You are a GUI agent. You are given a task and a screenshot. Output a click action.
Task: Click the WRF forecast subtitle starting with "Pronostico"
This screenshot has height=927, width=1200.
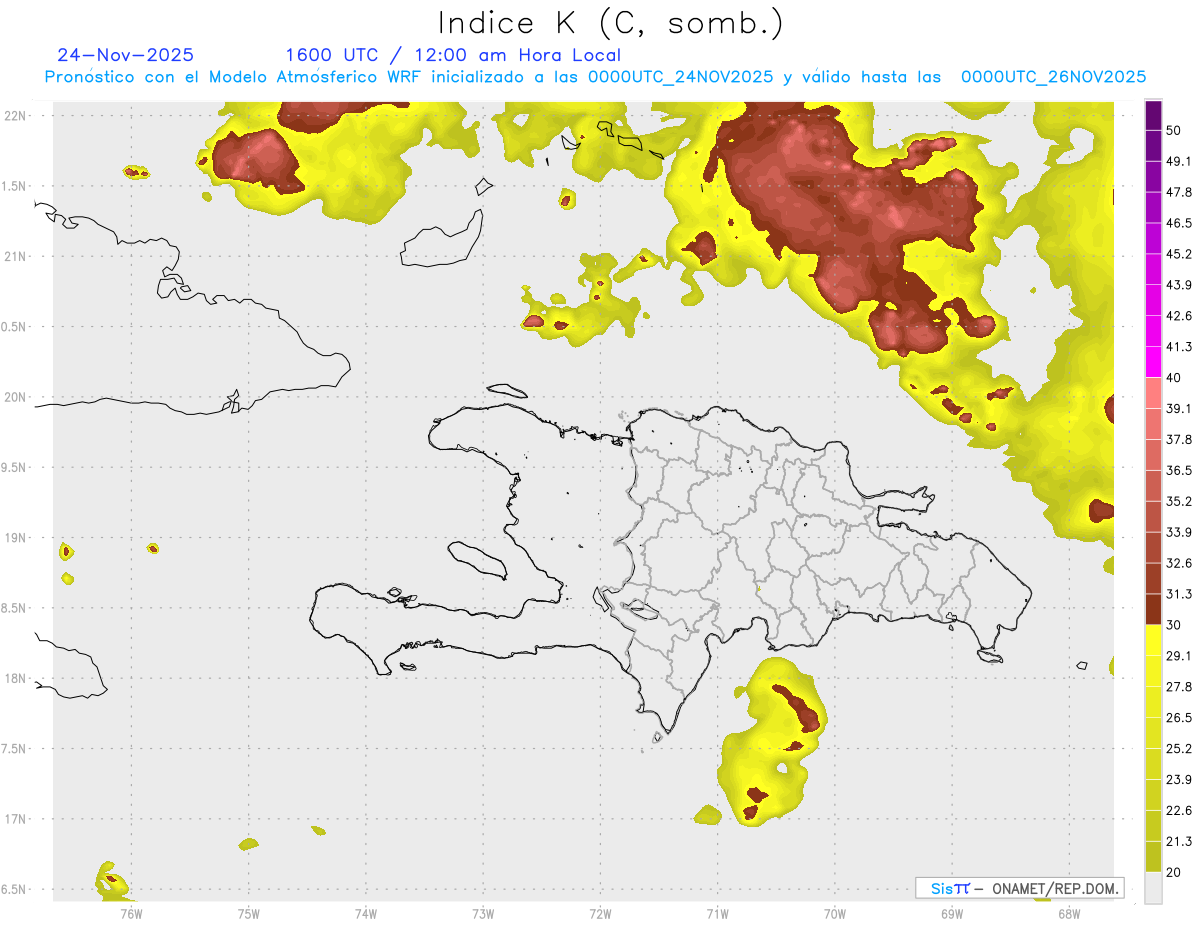(x=595, y=77)
